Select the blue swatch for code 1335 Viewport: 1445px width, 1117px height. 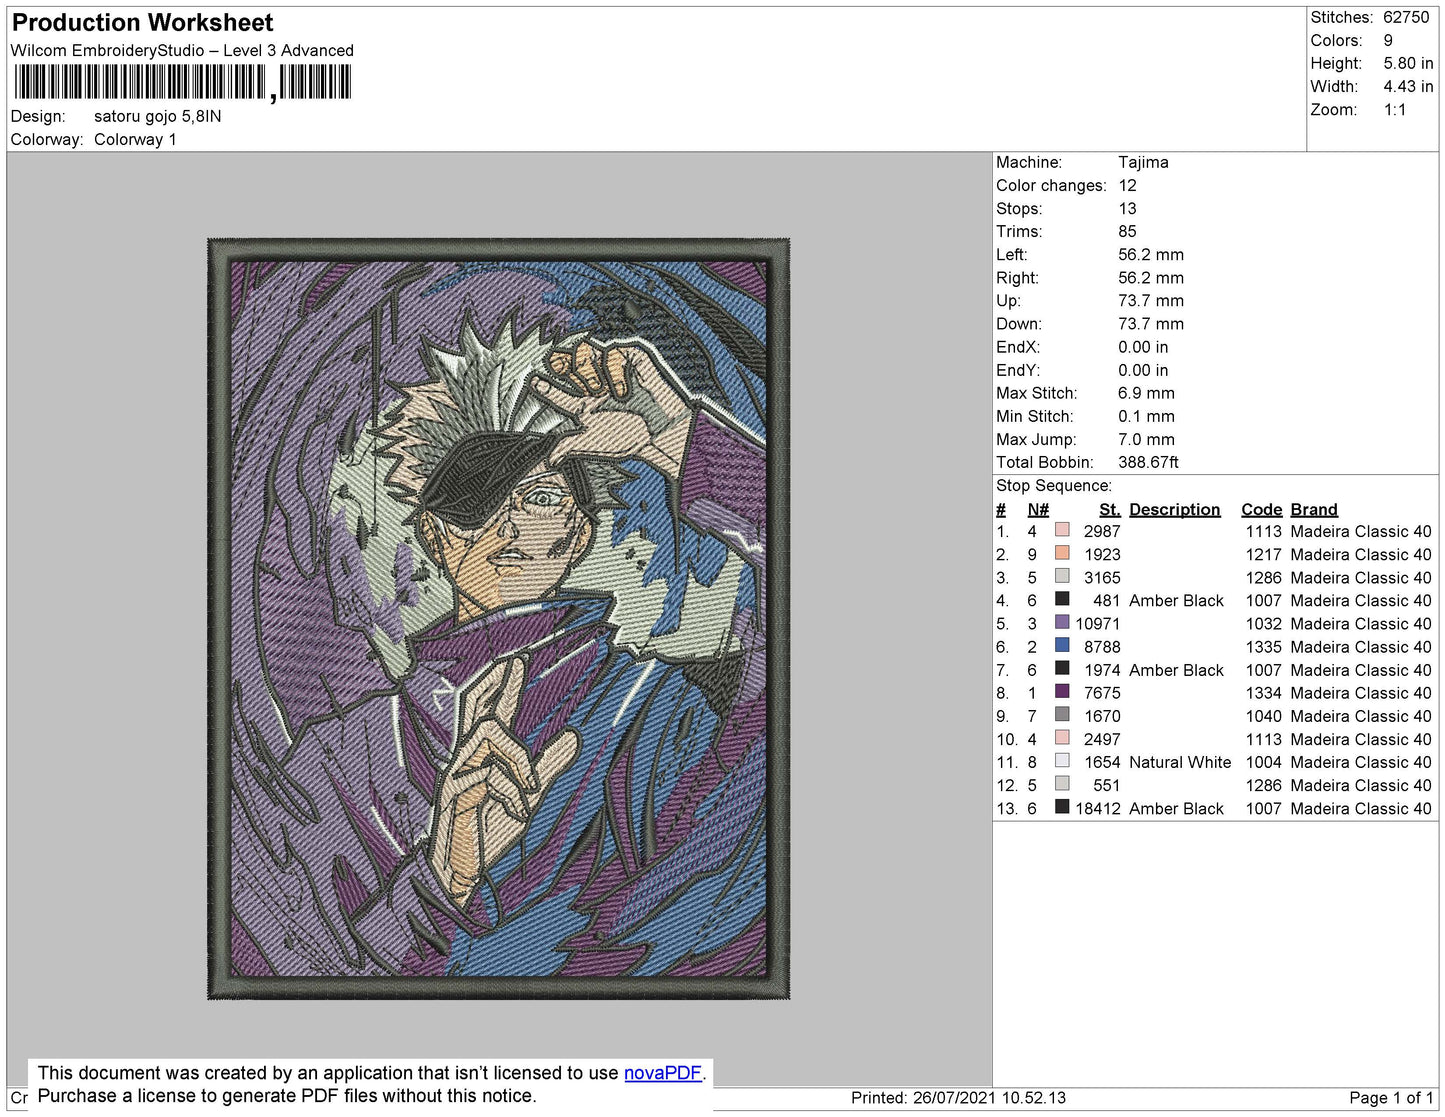(x=1062, y=646)
